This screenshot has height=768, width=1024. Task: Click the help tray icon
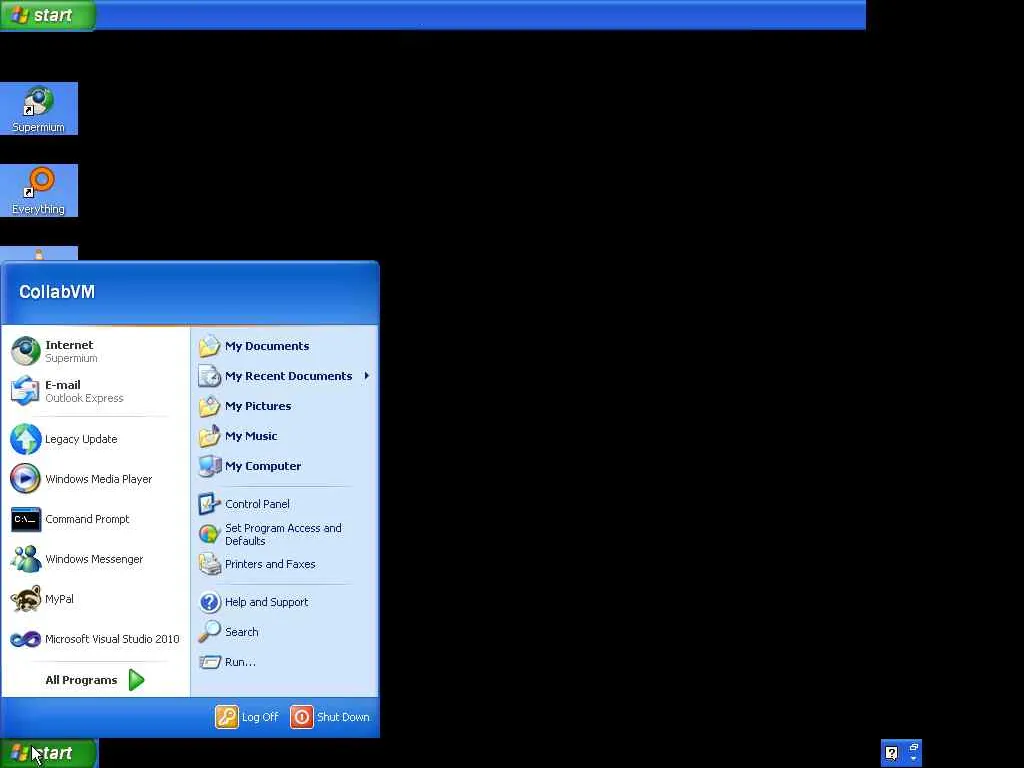point(891,752)
